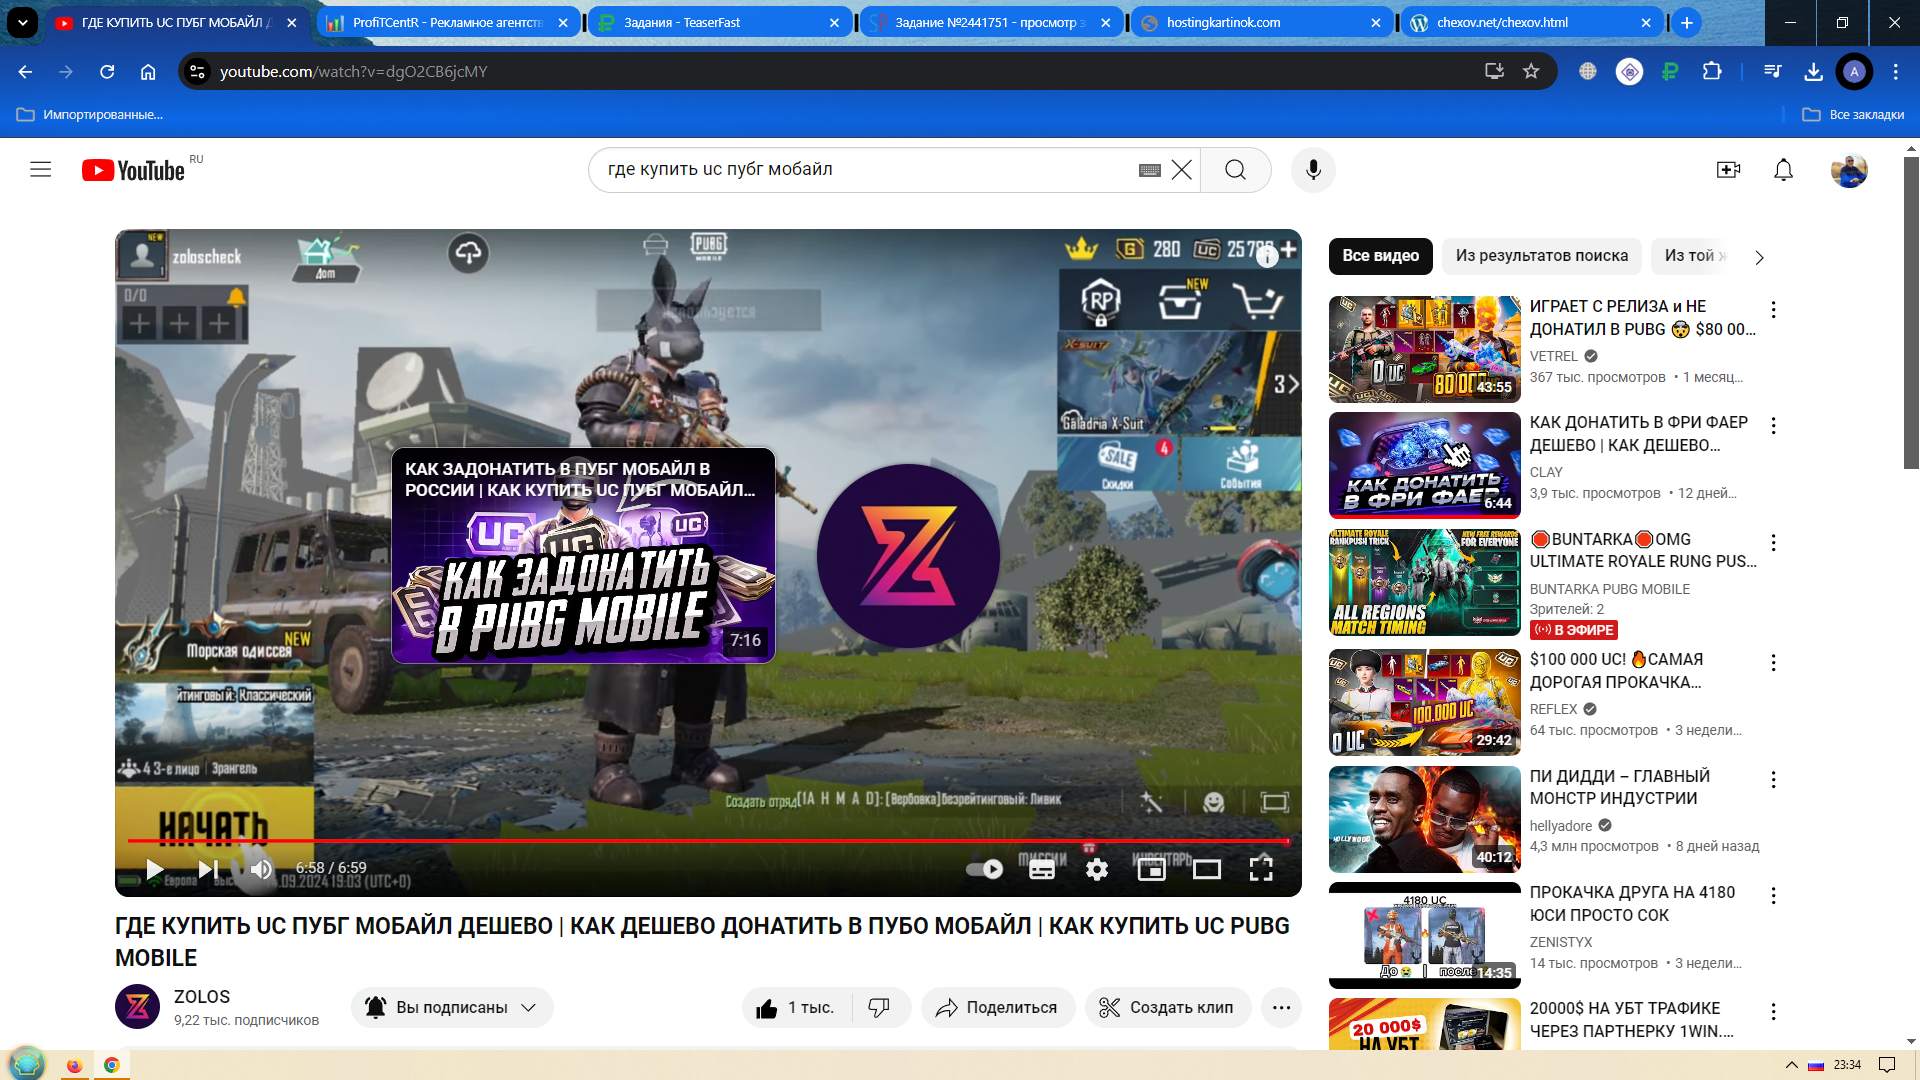The width and height of the screenshot is (1920, 1080).
Task: Mute the video volume
Action: click(x=261, y=869)
